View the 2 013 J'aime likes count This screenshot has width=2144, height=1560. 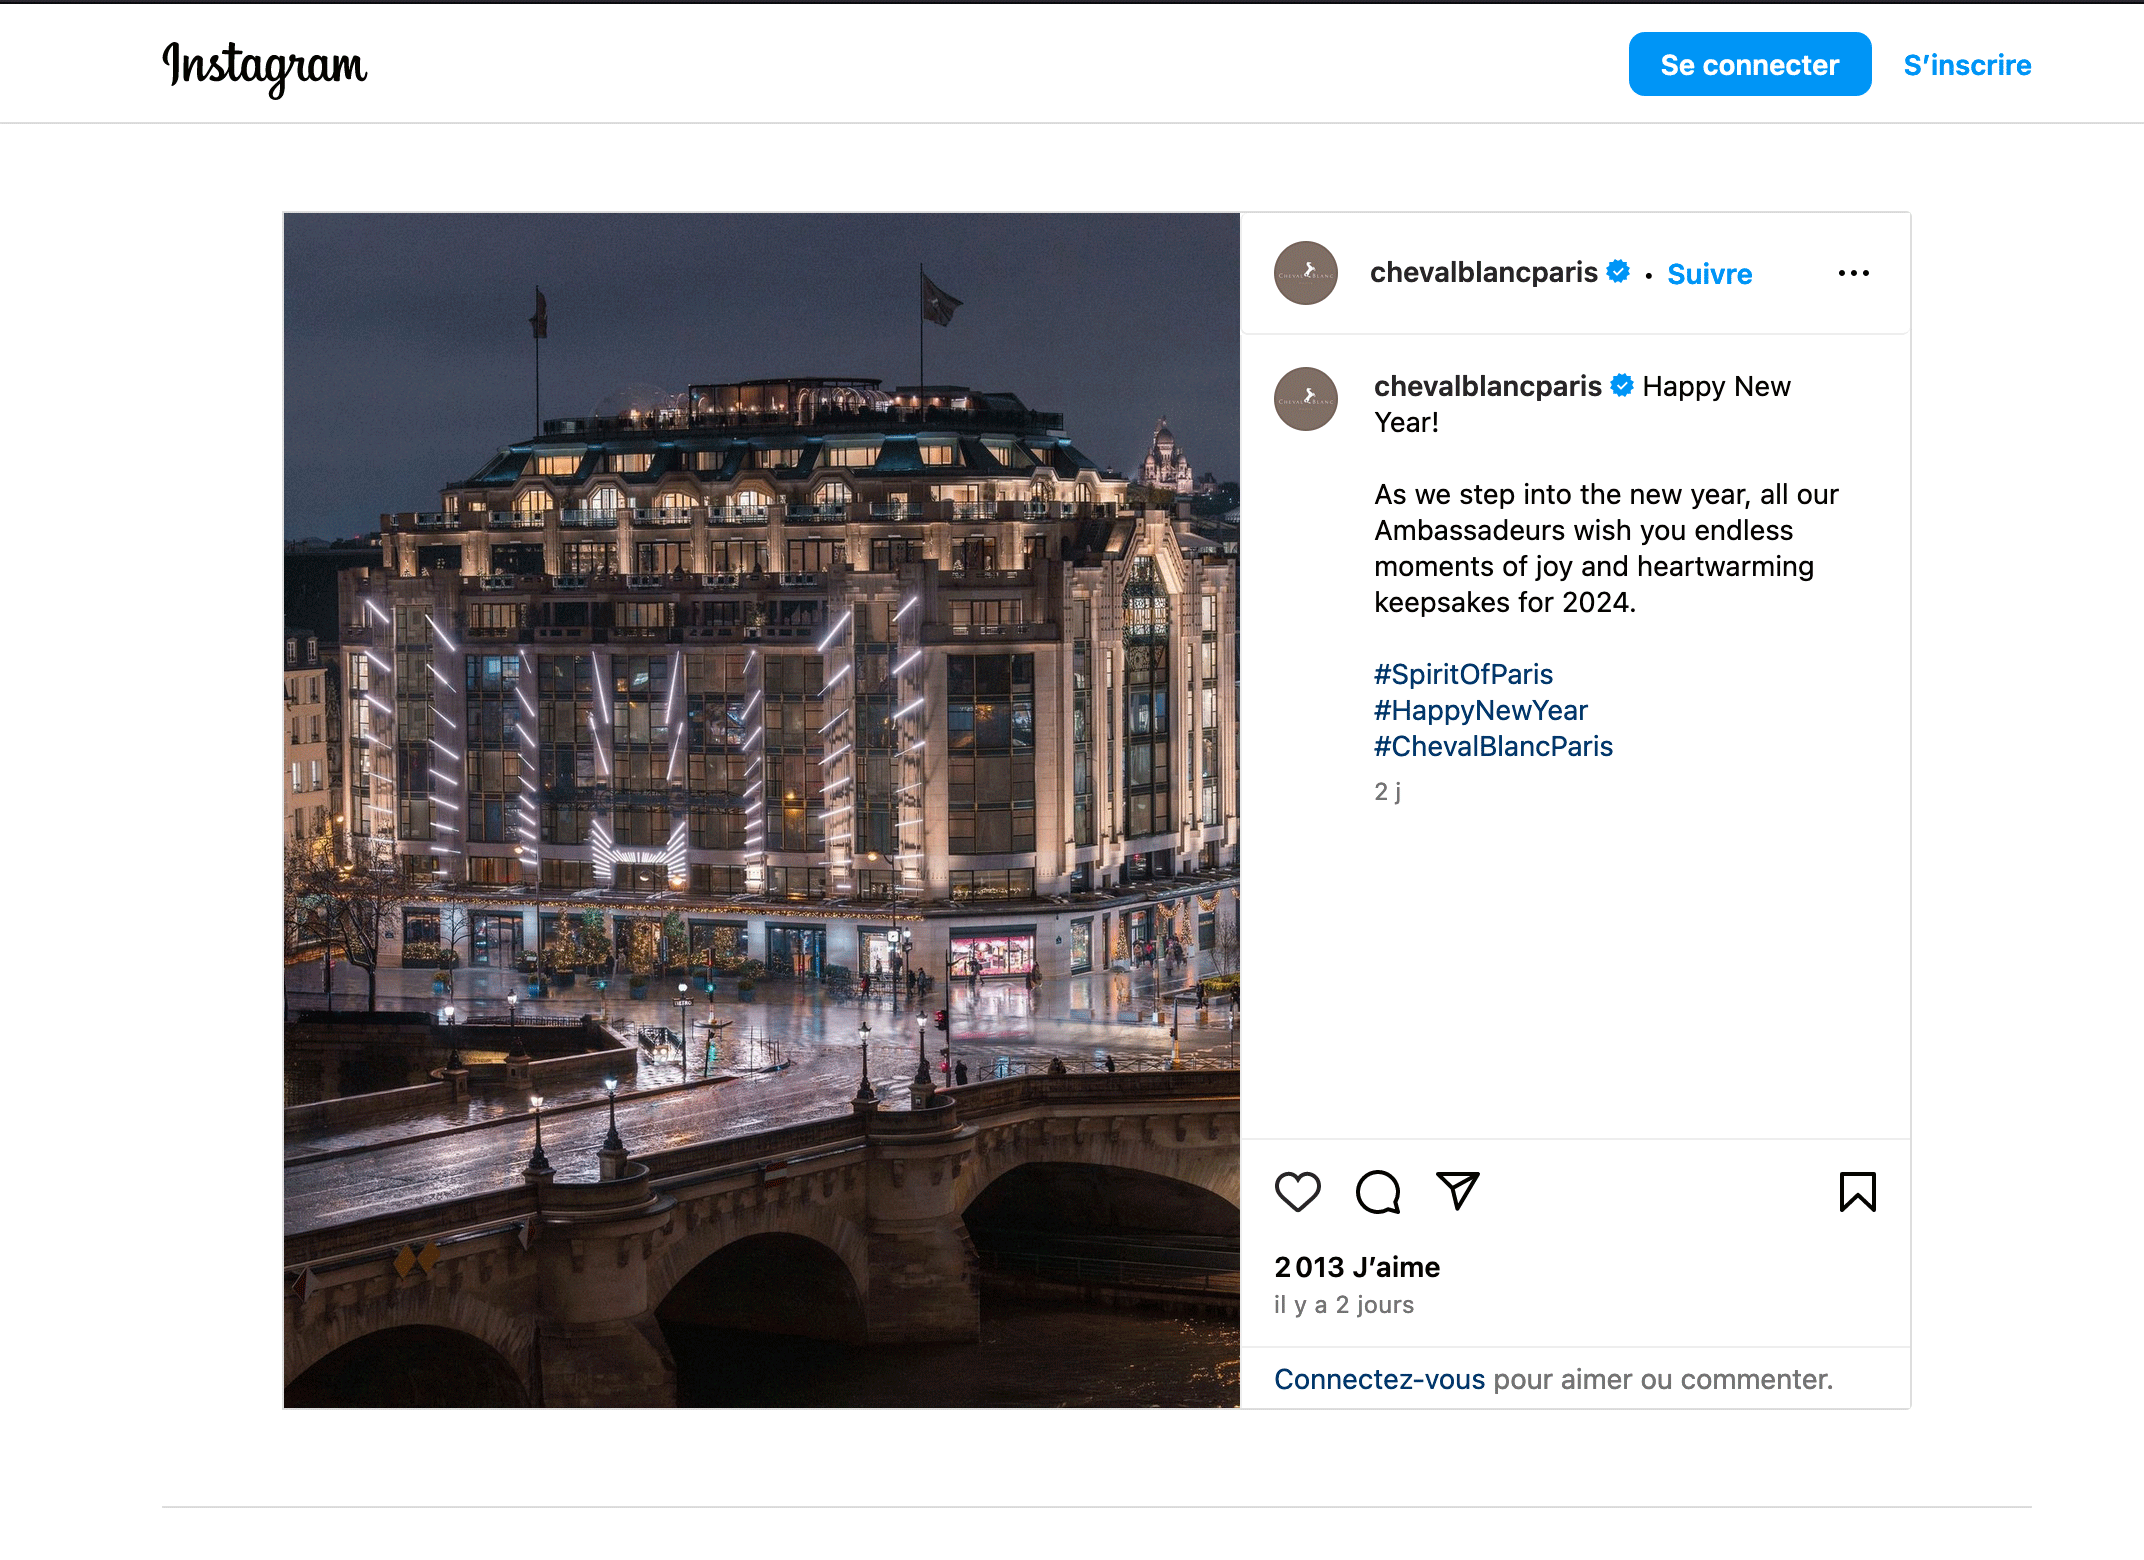(1357, 1267)
